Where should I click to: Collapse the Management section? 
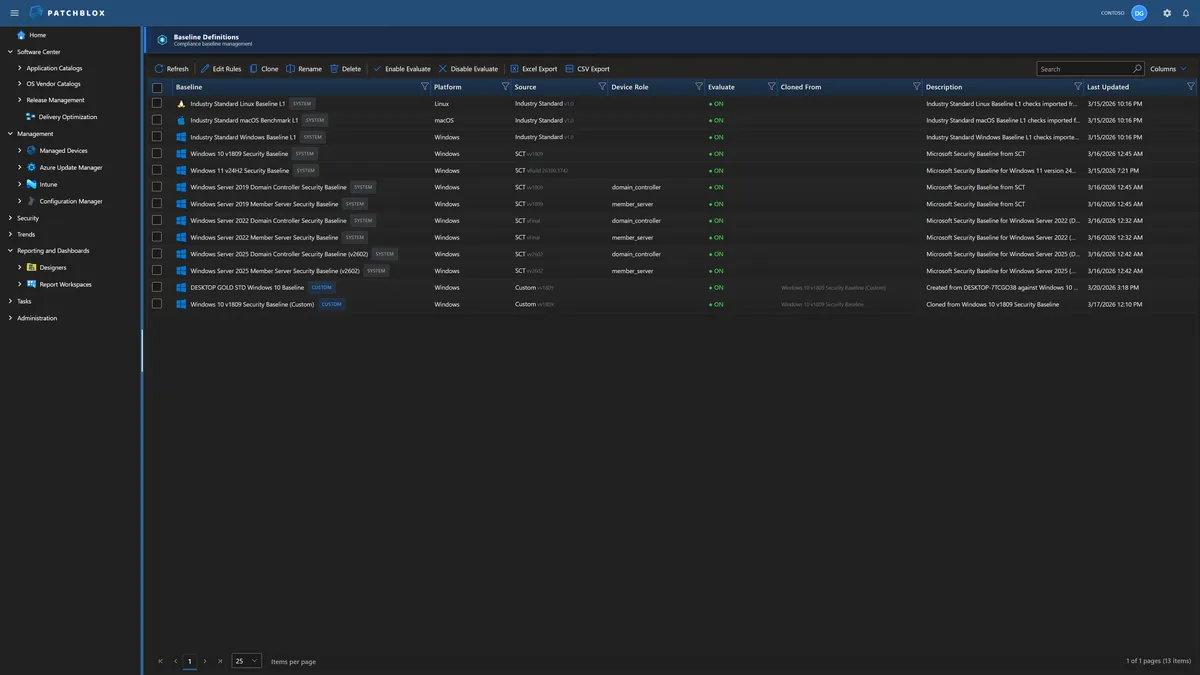10,133
